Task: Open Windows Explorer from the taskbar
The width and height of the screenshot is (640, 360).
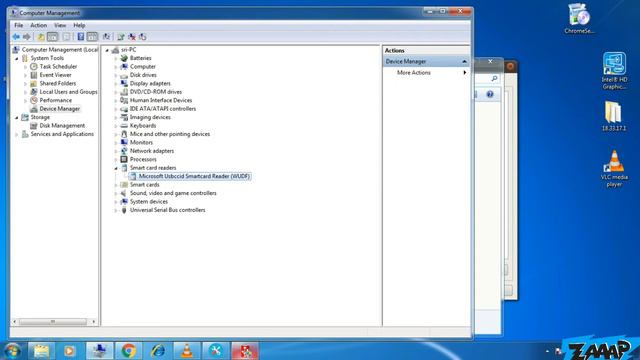Action: coord(41,351)
